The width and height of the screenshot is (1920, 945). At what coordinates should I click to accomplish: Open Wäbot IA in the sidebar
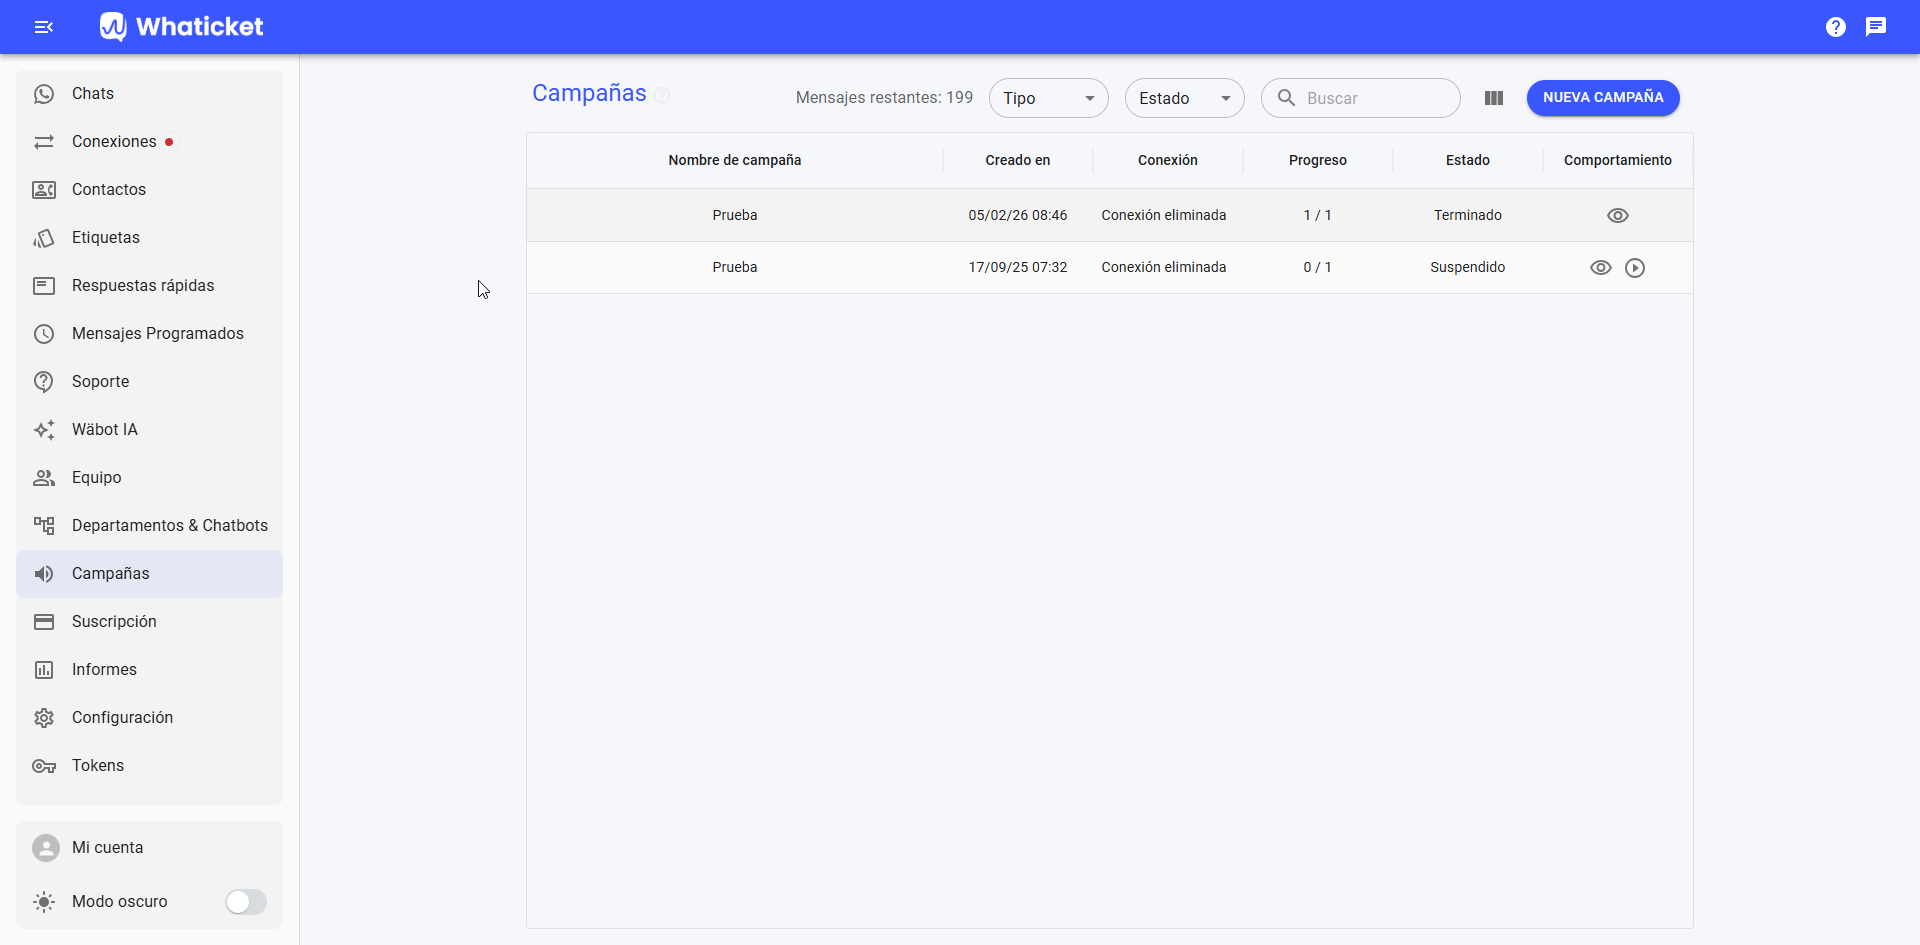(150, 430)
